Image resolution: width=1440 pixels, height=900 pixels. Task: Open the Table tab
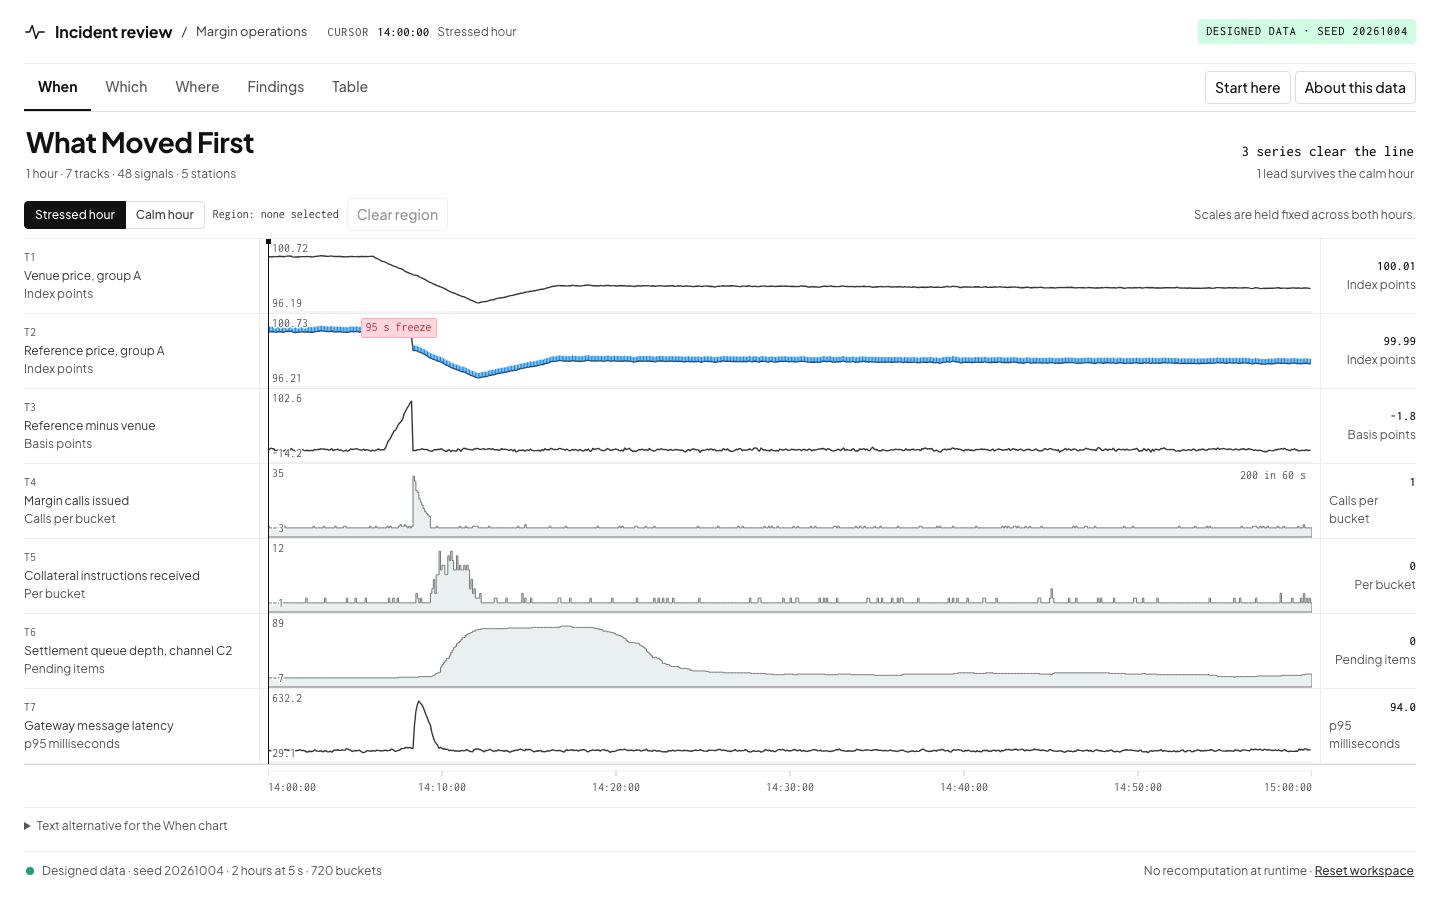(350, 87)
